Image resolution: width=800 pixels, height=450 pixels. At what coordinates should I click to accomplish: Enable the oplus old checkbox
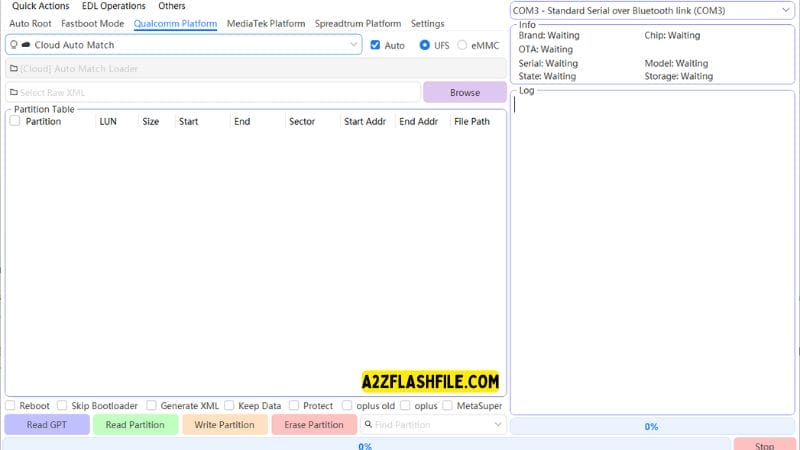coord(347,405)
